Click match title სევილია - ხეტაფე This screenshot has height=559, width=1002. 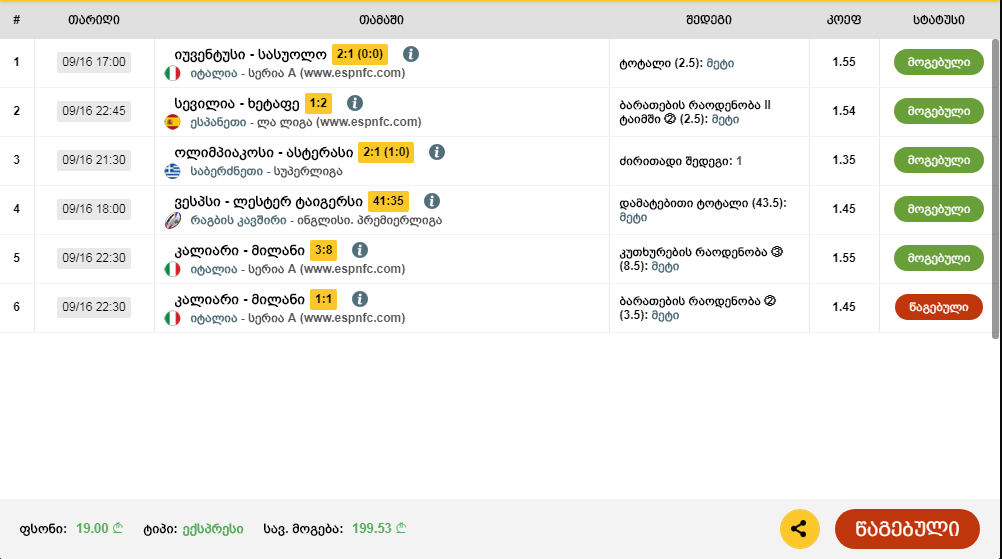236,103
